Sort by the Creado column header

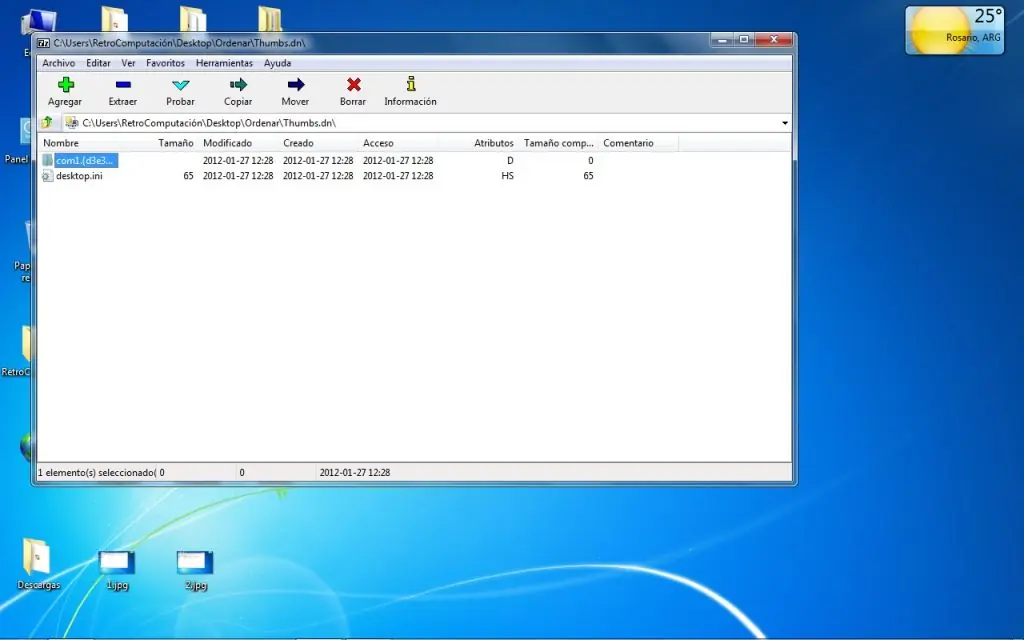point(319,143)
